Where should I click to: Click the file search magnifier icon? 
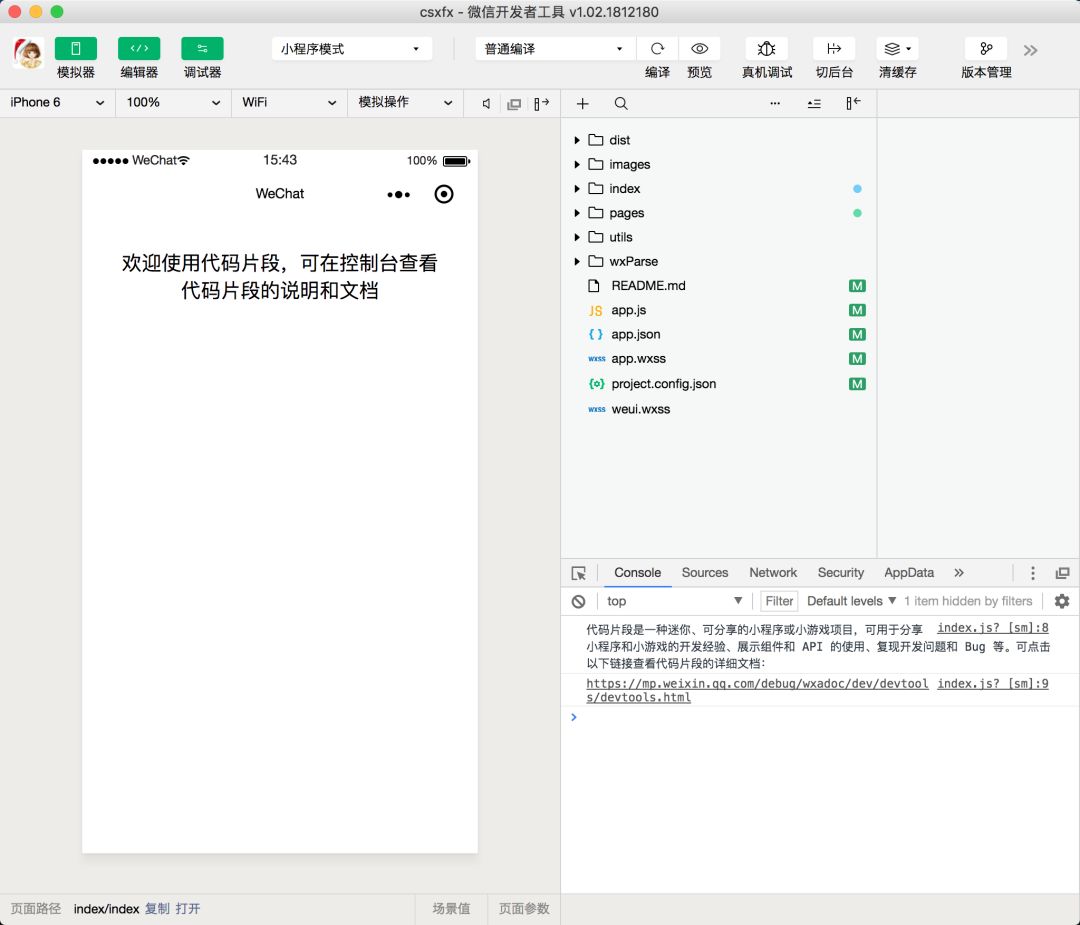(x=621, y=103)
